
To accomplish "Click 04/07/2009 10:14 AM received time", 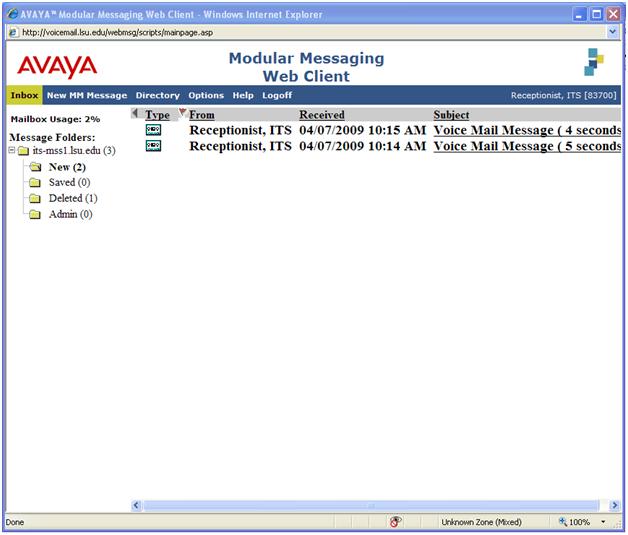I will click(x=362, y=147).
